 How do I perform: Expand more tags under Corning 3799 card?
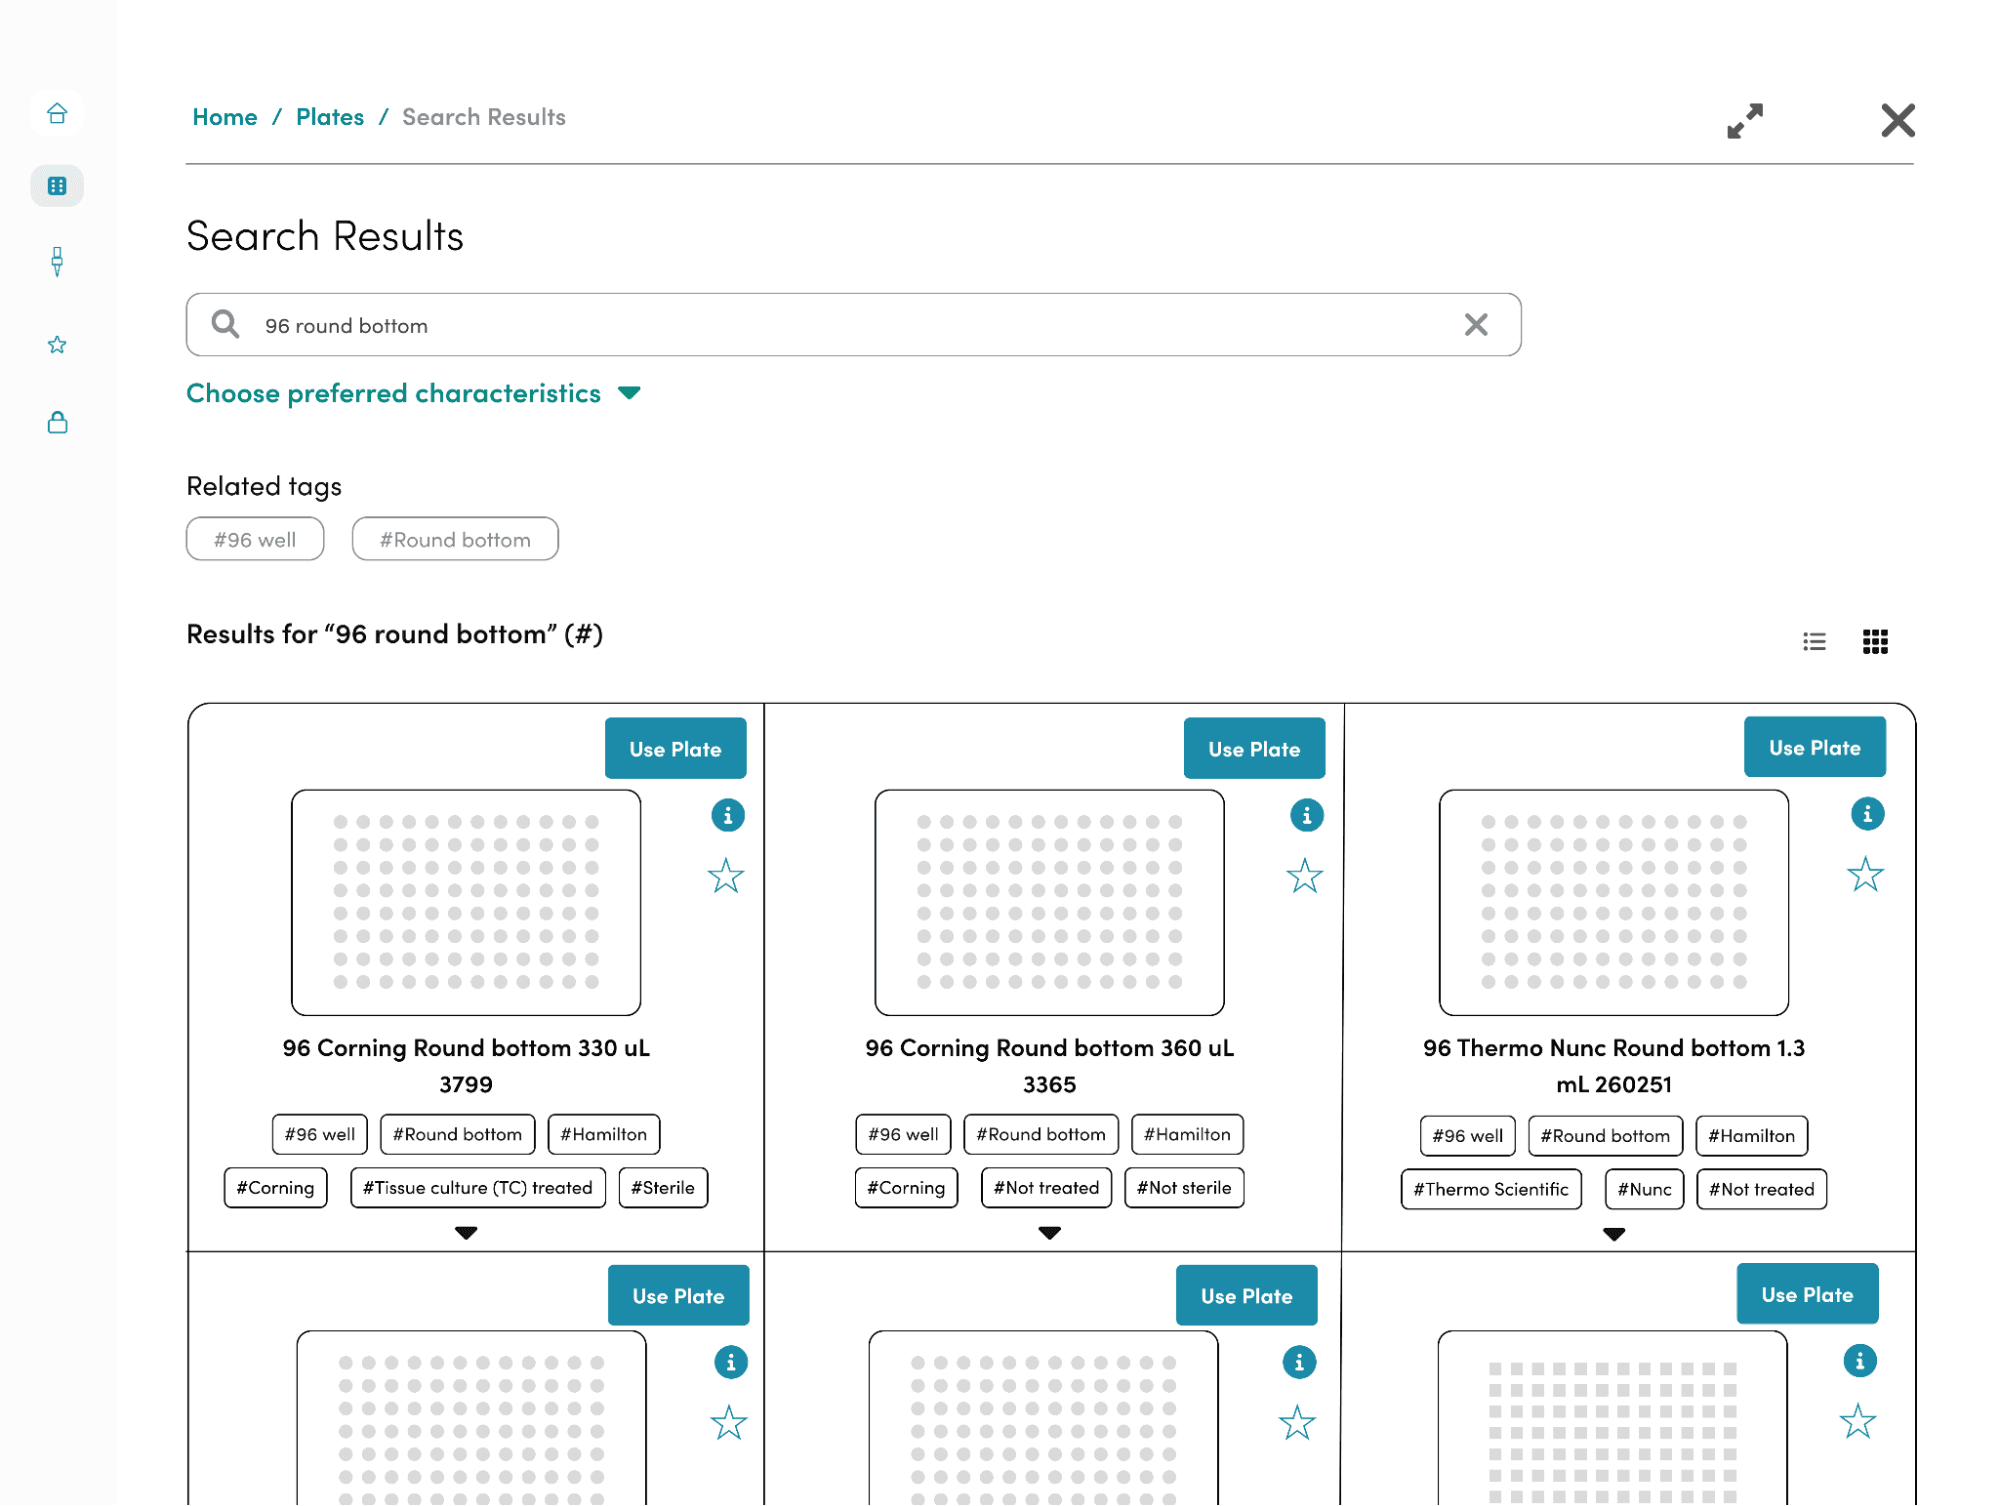coord(466,1232)
